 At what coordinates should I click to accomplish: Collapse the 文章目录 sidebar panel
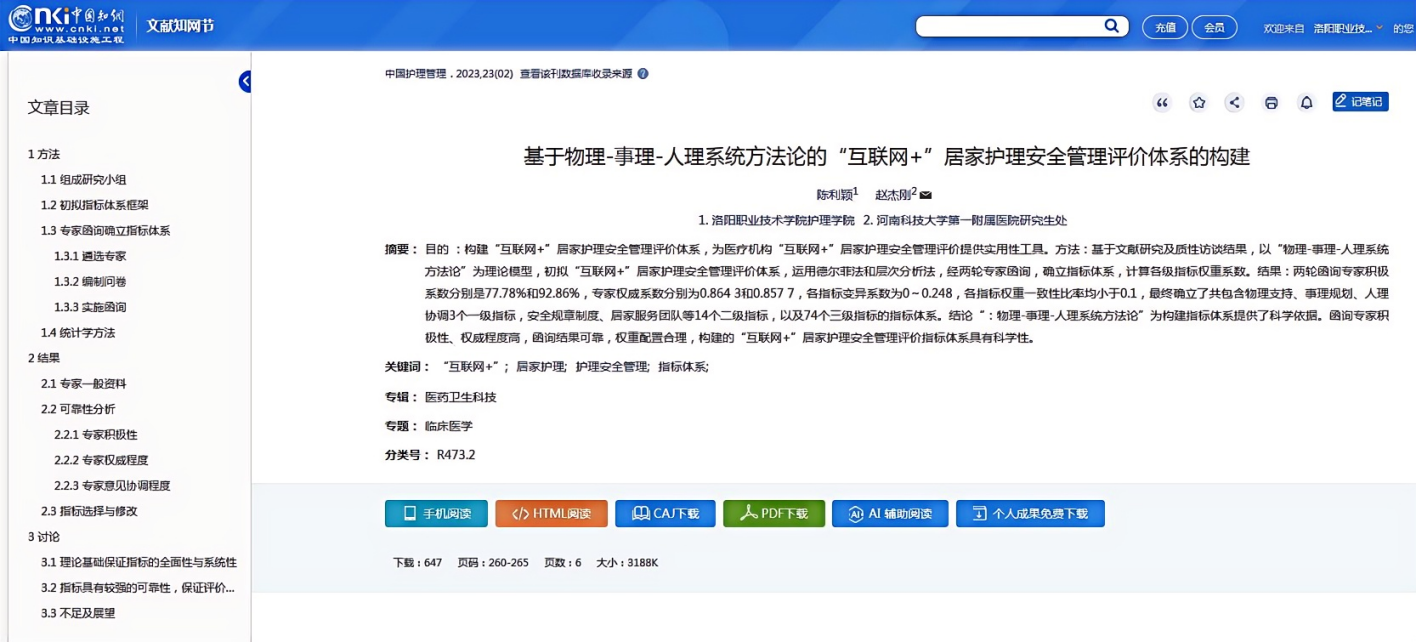[245, 82]
